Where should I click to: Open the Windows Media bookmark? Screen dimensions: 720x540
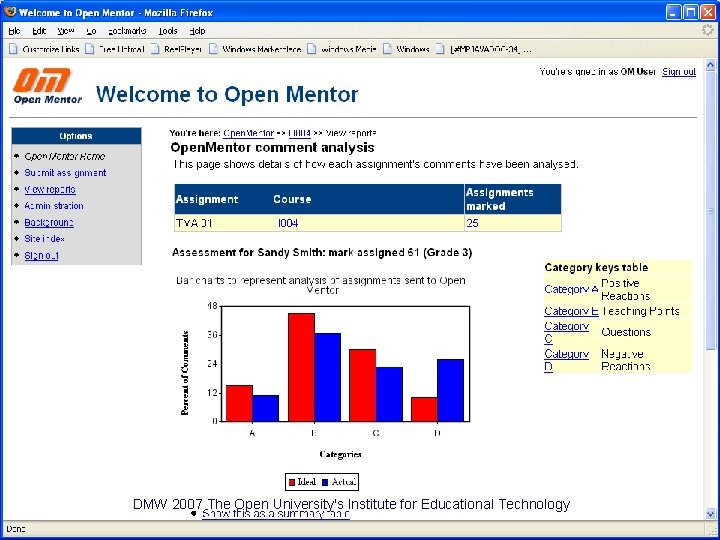click(x=342, y=49)
